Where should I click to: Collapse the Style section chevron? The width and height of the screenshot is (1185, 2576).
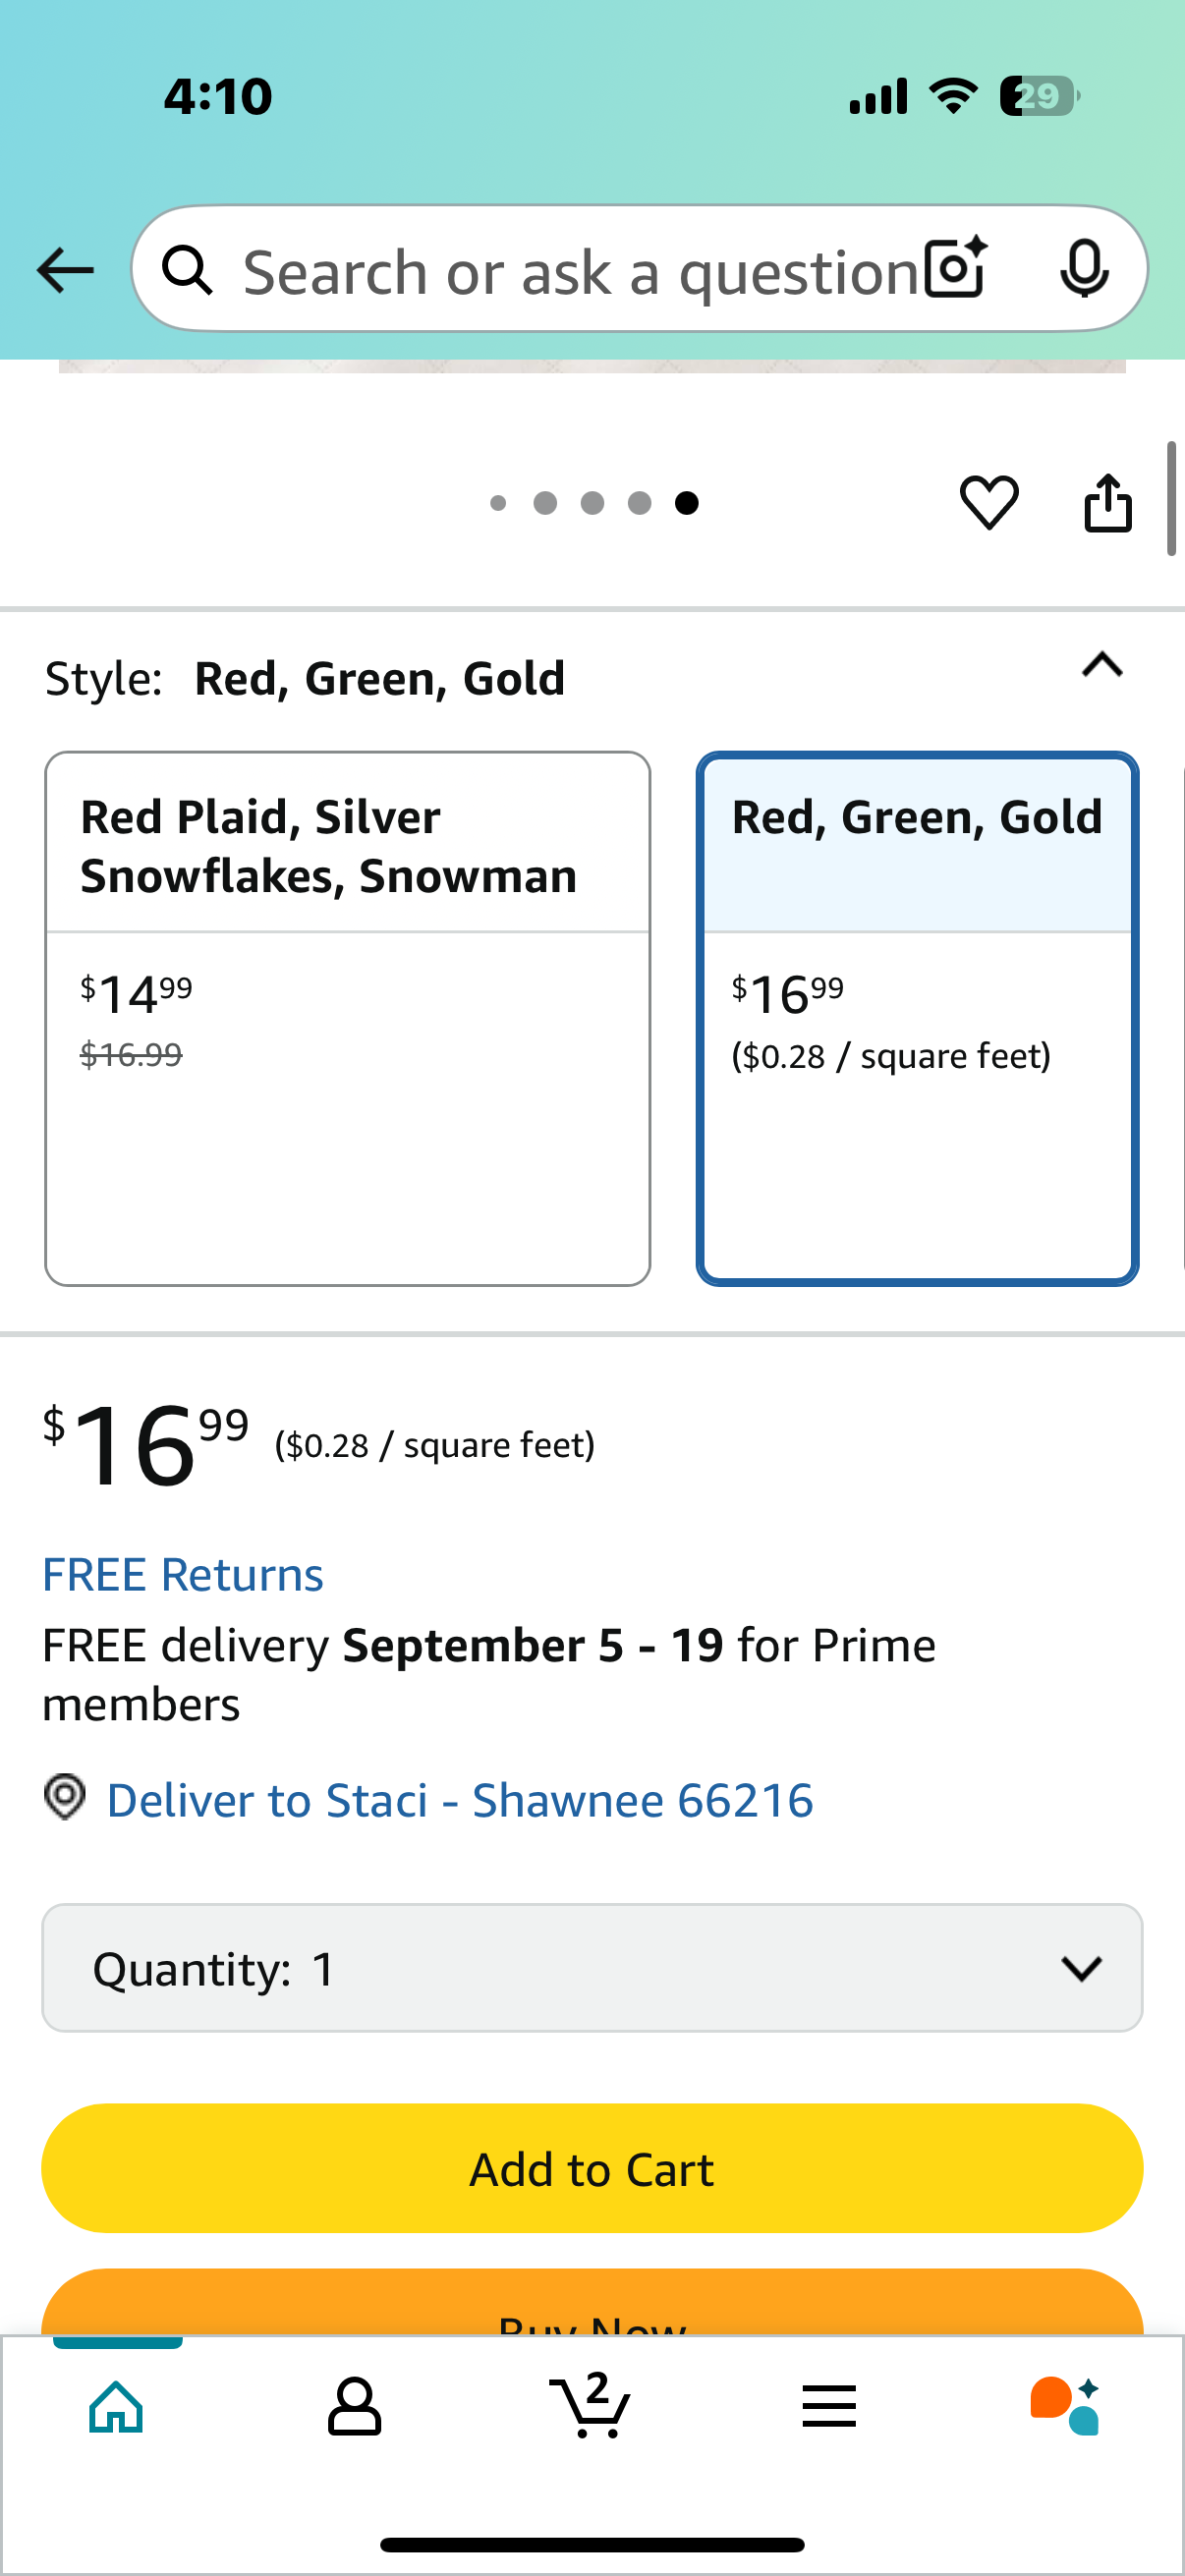1102,665
